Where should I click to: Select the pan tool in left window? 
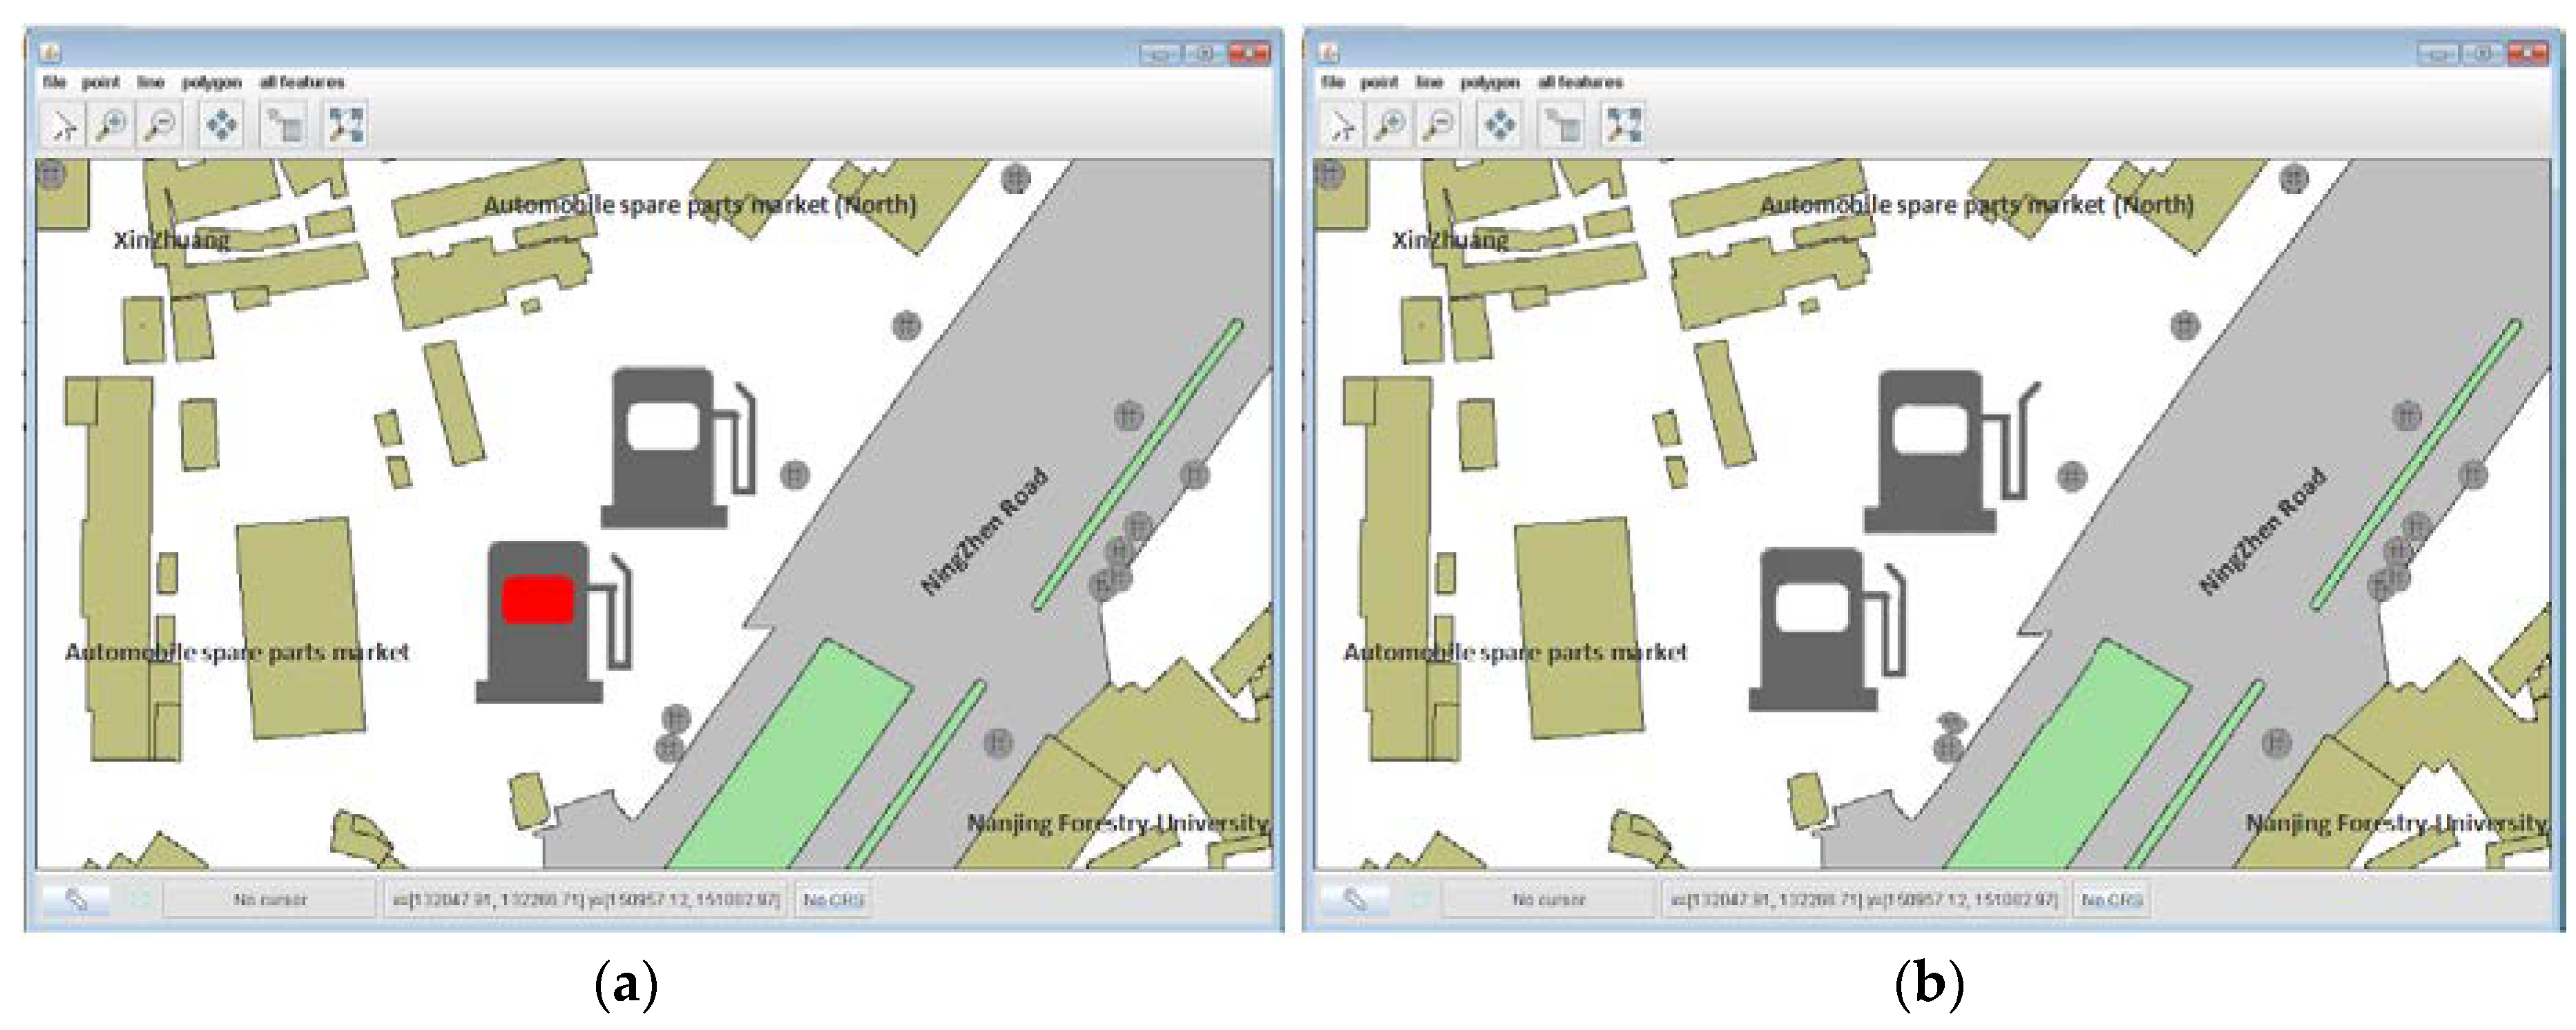click(x=221, y=126)
